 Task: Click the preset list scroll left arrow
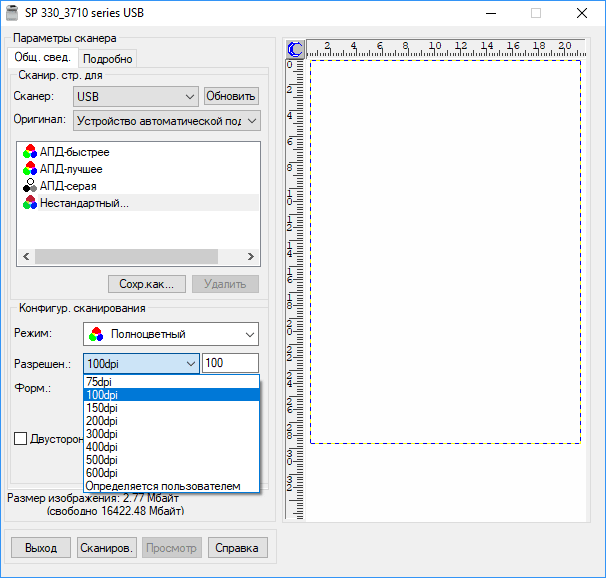point(26,257)
